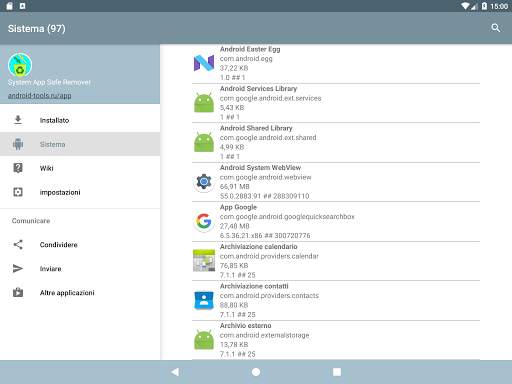Viewport: 512px width, 384px height.
Task: Select the App Google title
Action: (238, 207)
